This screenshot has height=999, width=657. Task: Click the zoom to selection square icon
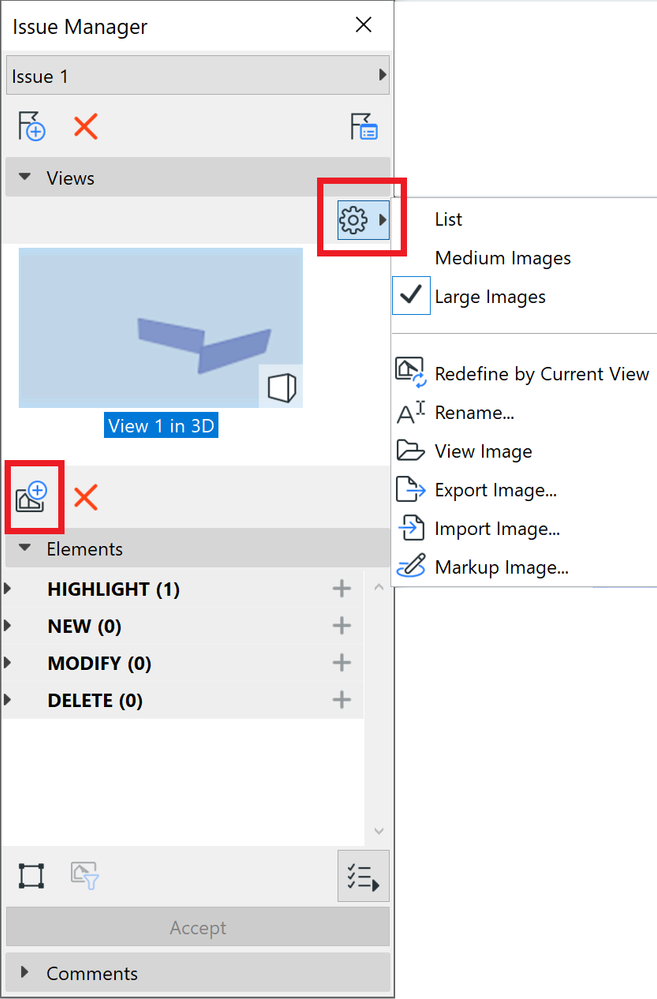(31, 877)
